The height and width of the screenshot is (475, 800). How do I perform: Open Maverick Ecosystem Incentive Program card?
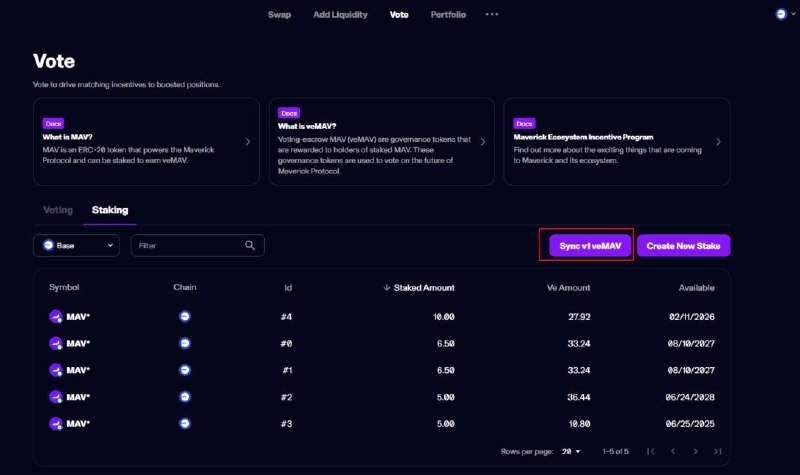click(617, 141)
